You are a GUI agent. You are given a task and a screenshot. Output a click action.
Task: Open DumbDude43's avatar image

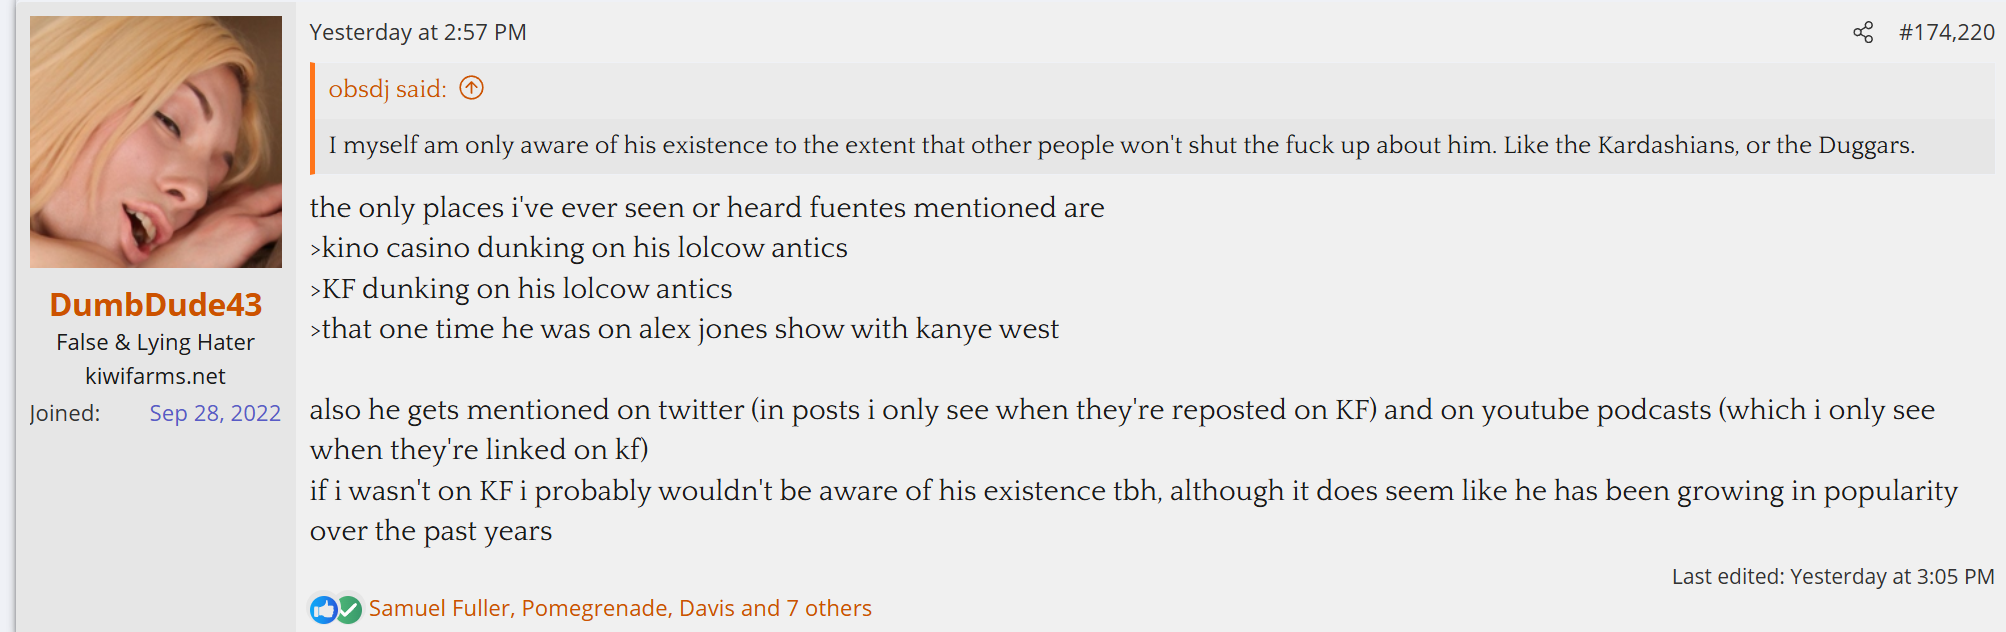pyautogui.click(x=156, y=142)
